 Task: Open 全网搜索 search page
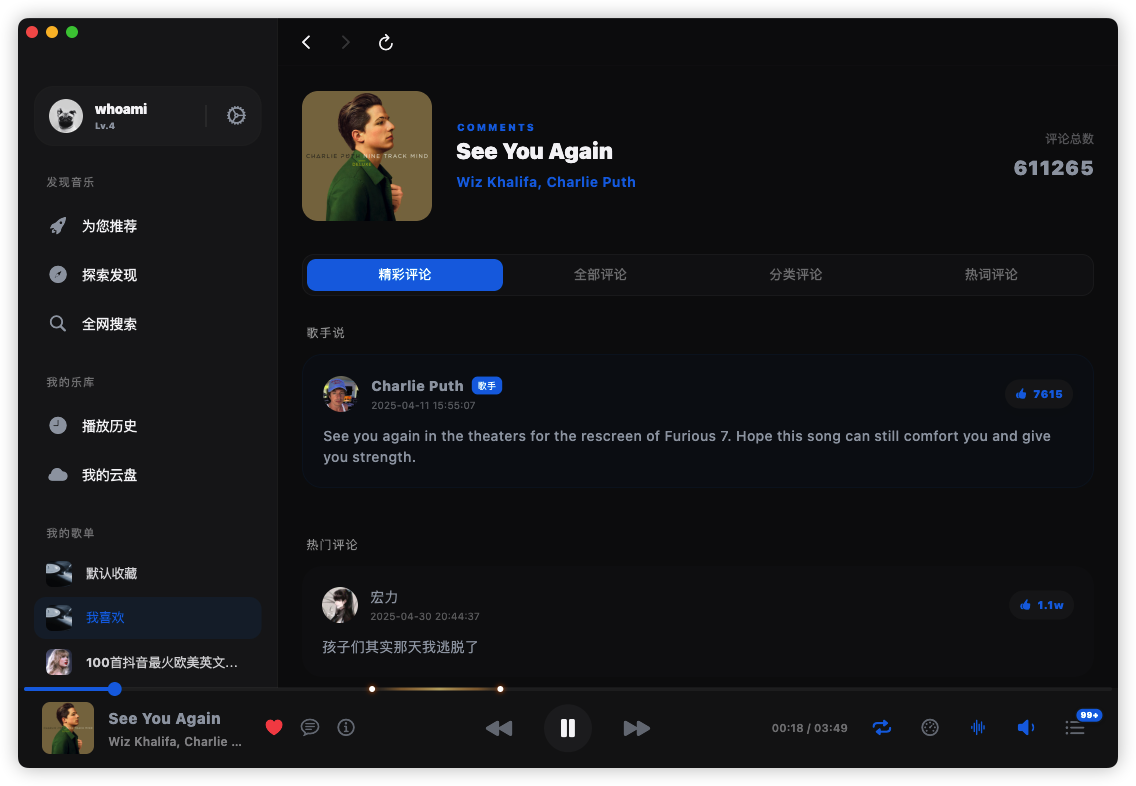click(x=148, y=324)
